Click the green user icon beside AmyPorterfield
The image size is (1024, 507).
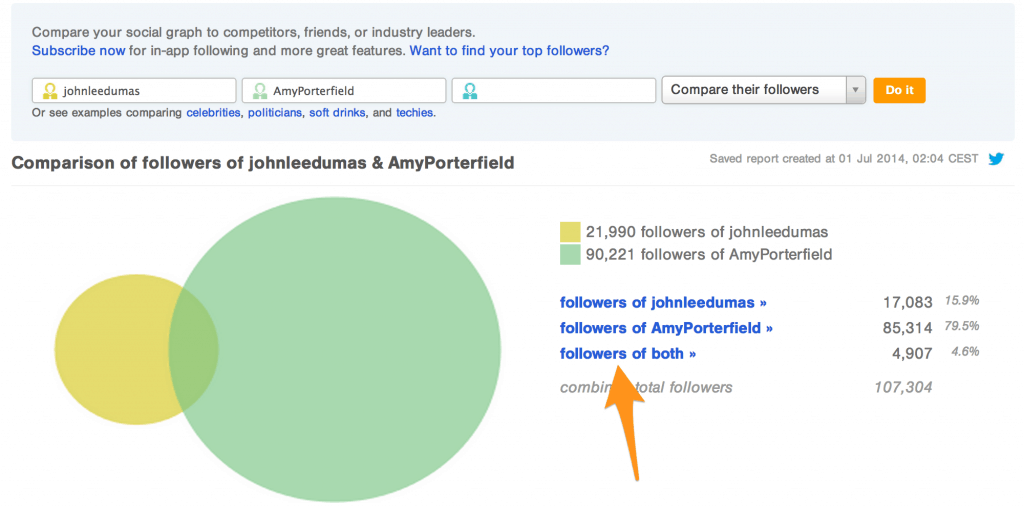[260, 91]
